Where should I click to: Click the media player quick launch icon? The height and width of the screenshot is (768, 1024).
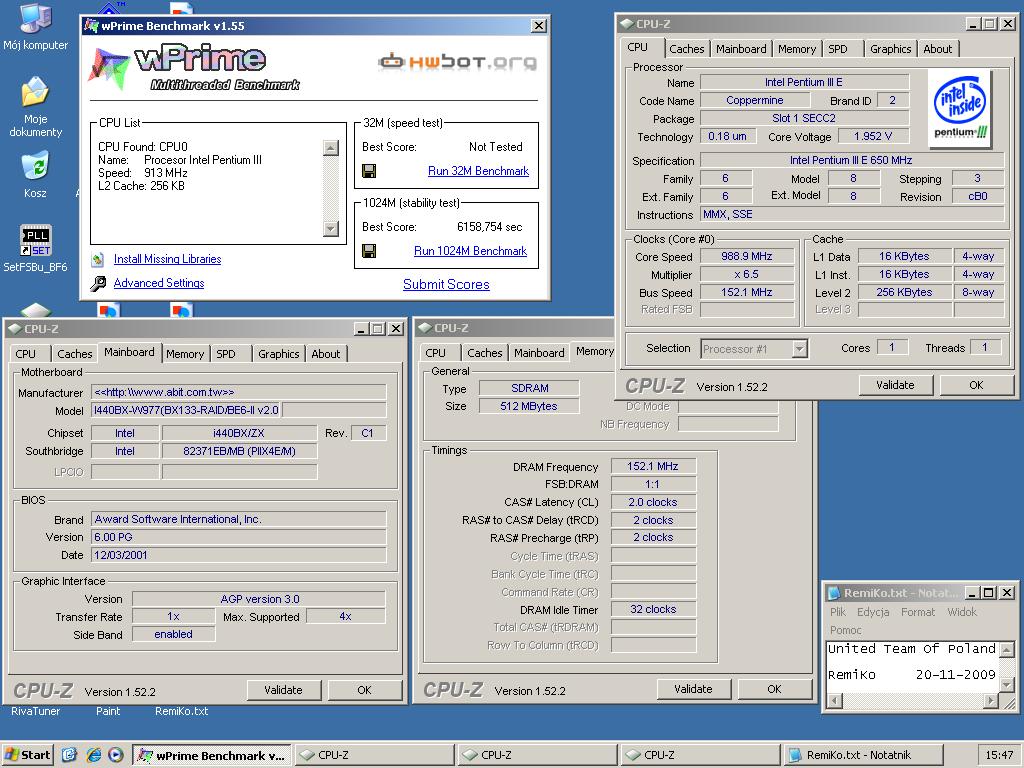(116, 755)
